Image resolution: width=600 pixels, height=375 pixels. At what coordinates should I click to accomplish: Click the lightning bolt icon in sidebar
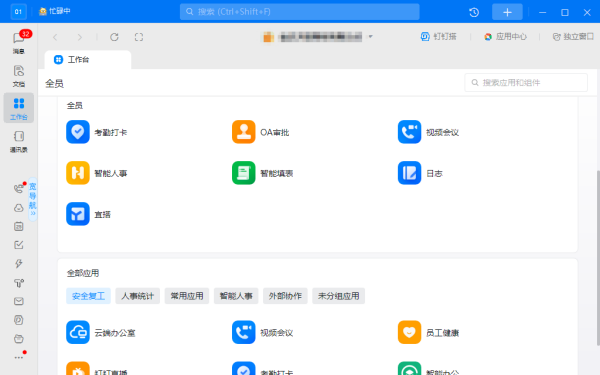pyautogui.click(x=19, y=264)
